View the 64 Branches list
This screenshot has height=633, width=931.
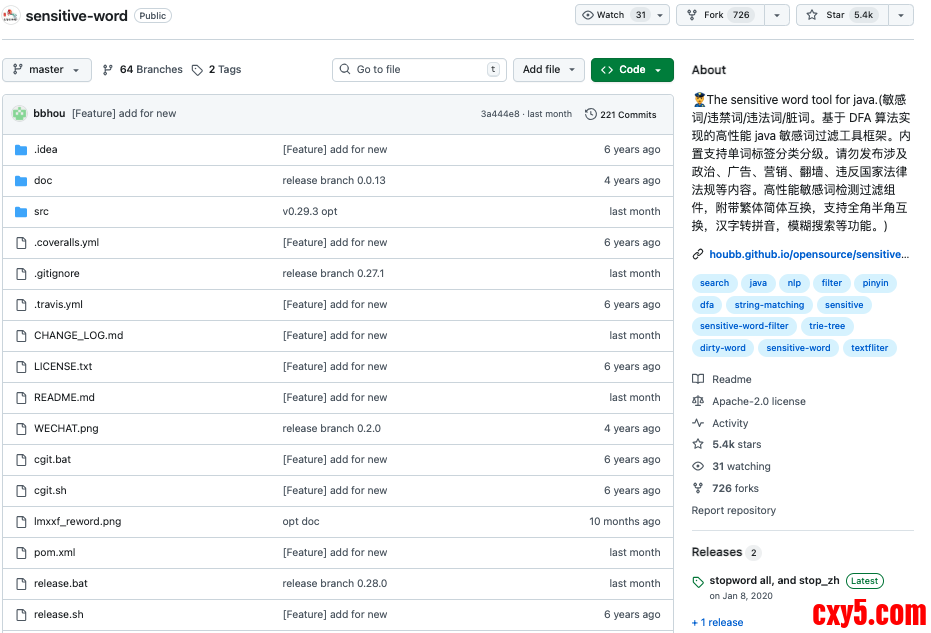[x=143, y=70]
